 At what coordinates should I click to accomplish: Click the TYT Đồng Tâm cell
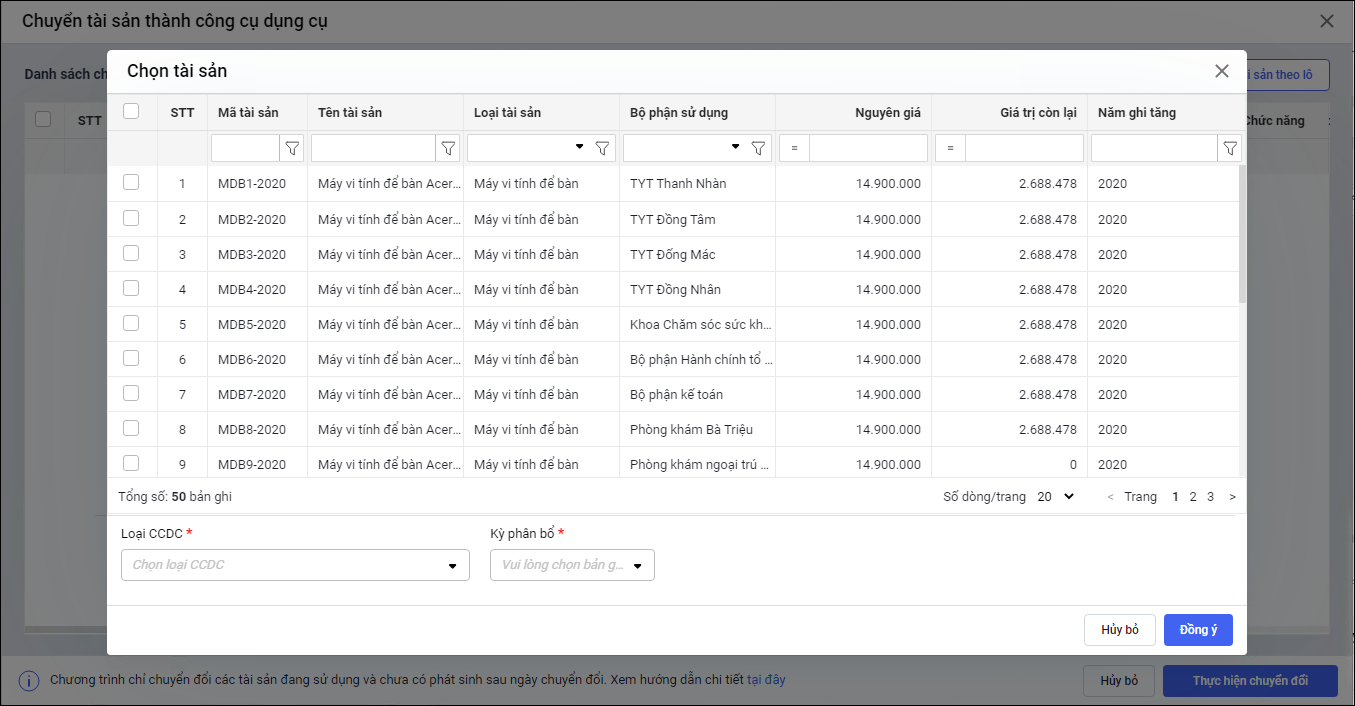click(697, 219)
